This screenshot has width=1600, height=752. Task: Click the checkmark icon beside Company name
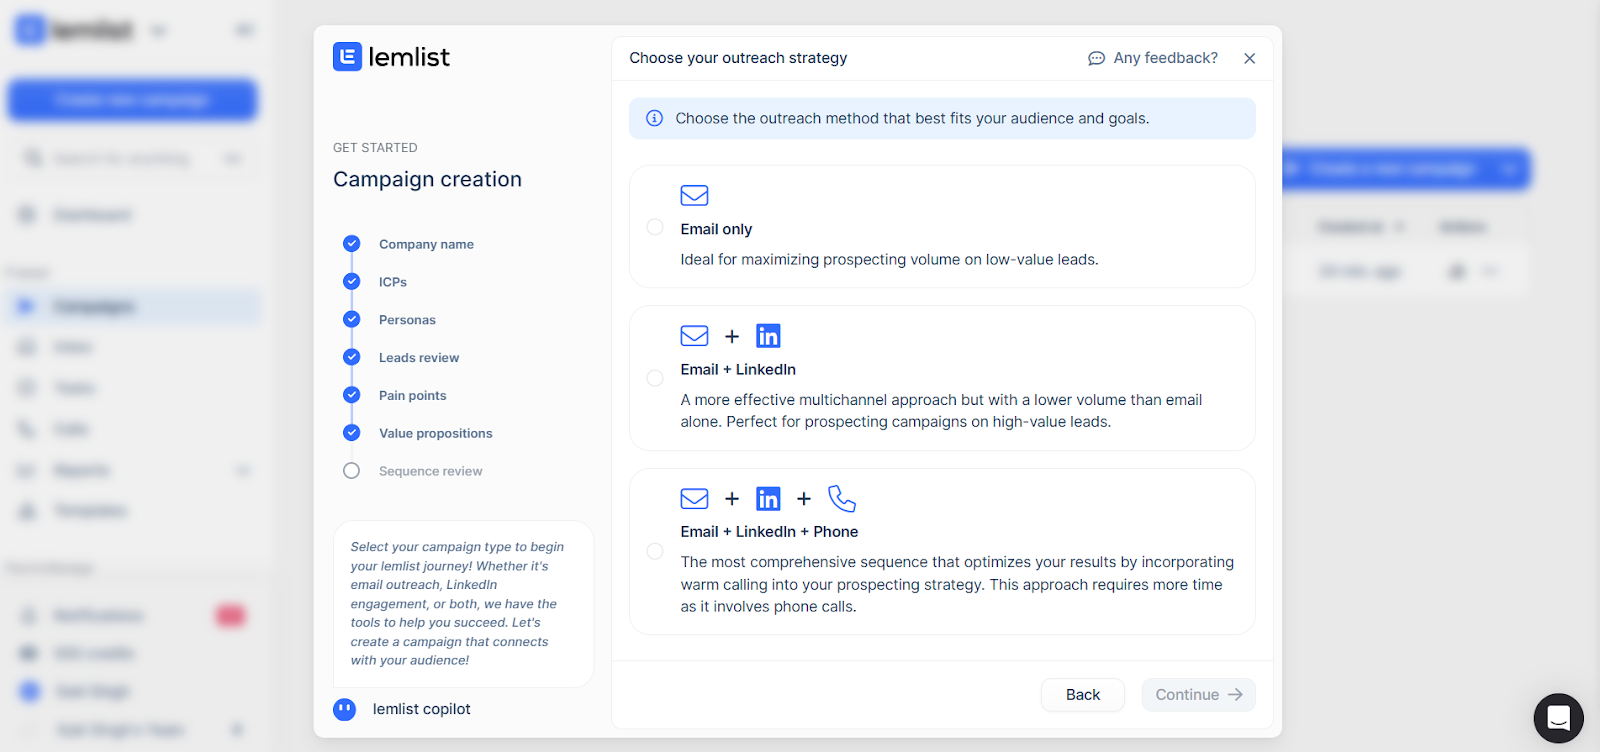tap(351, 243)
